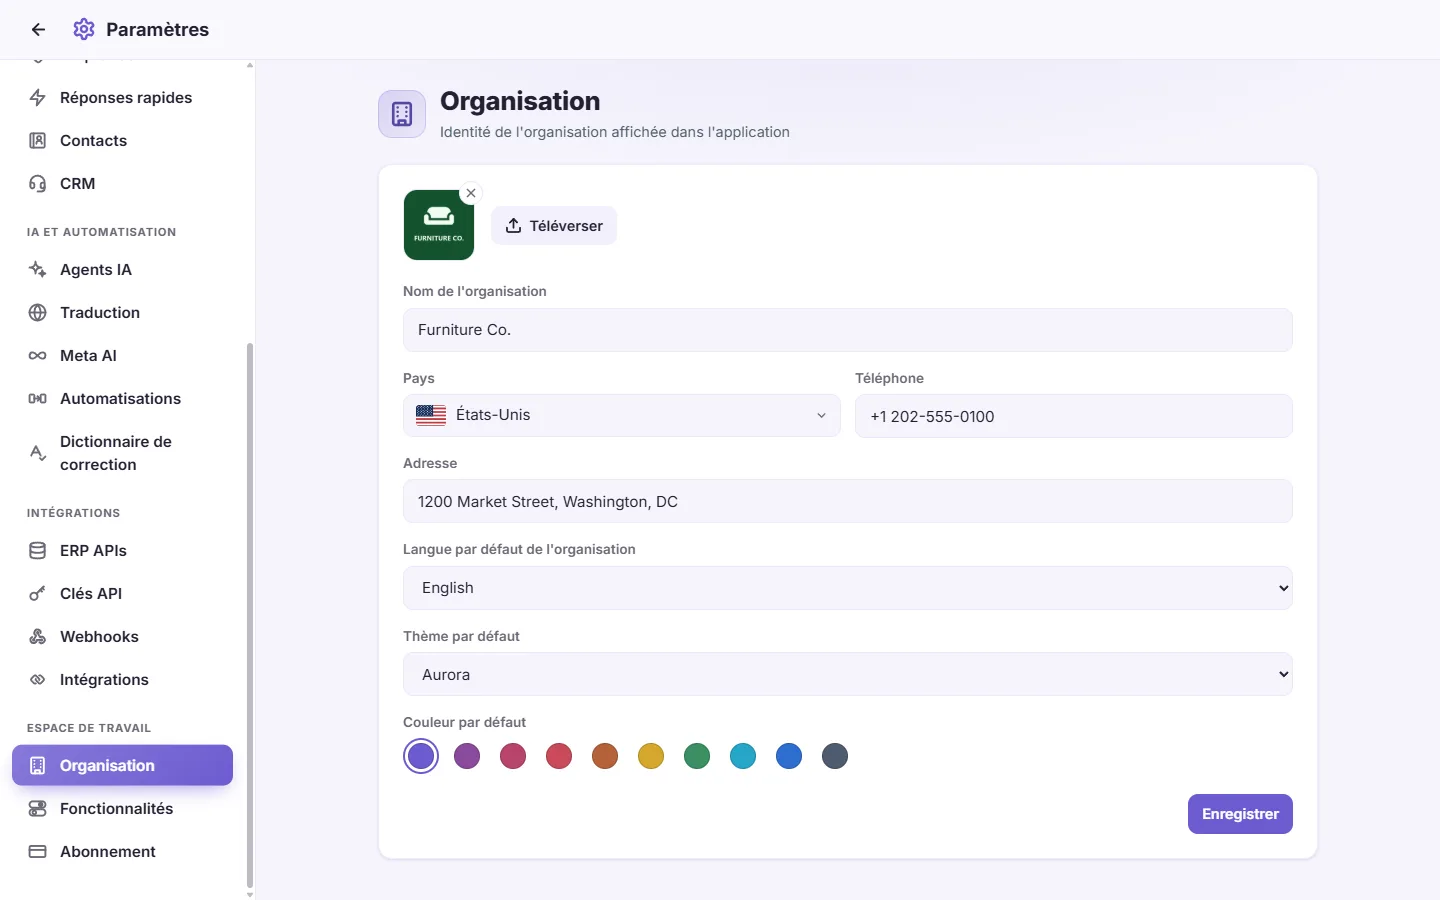Click the Meta AI infinity icon
Image resolution: width=1440 pixels, height=900 pixels.
[38, 356]
